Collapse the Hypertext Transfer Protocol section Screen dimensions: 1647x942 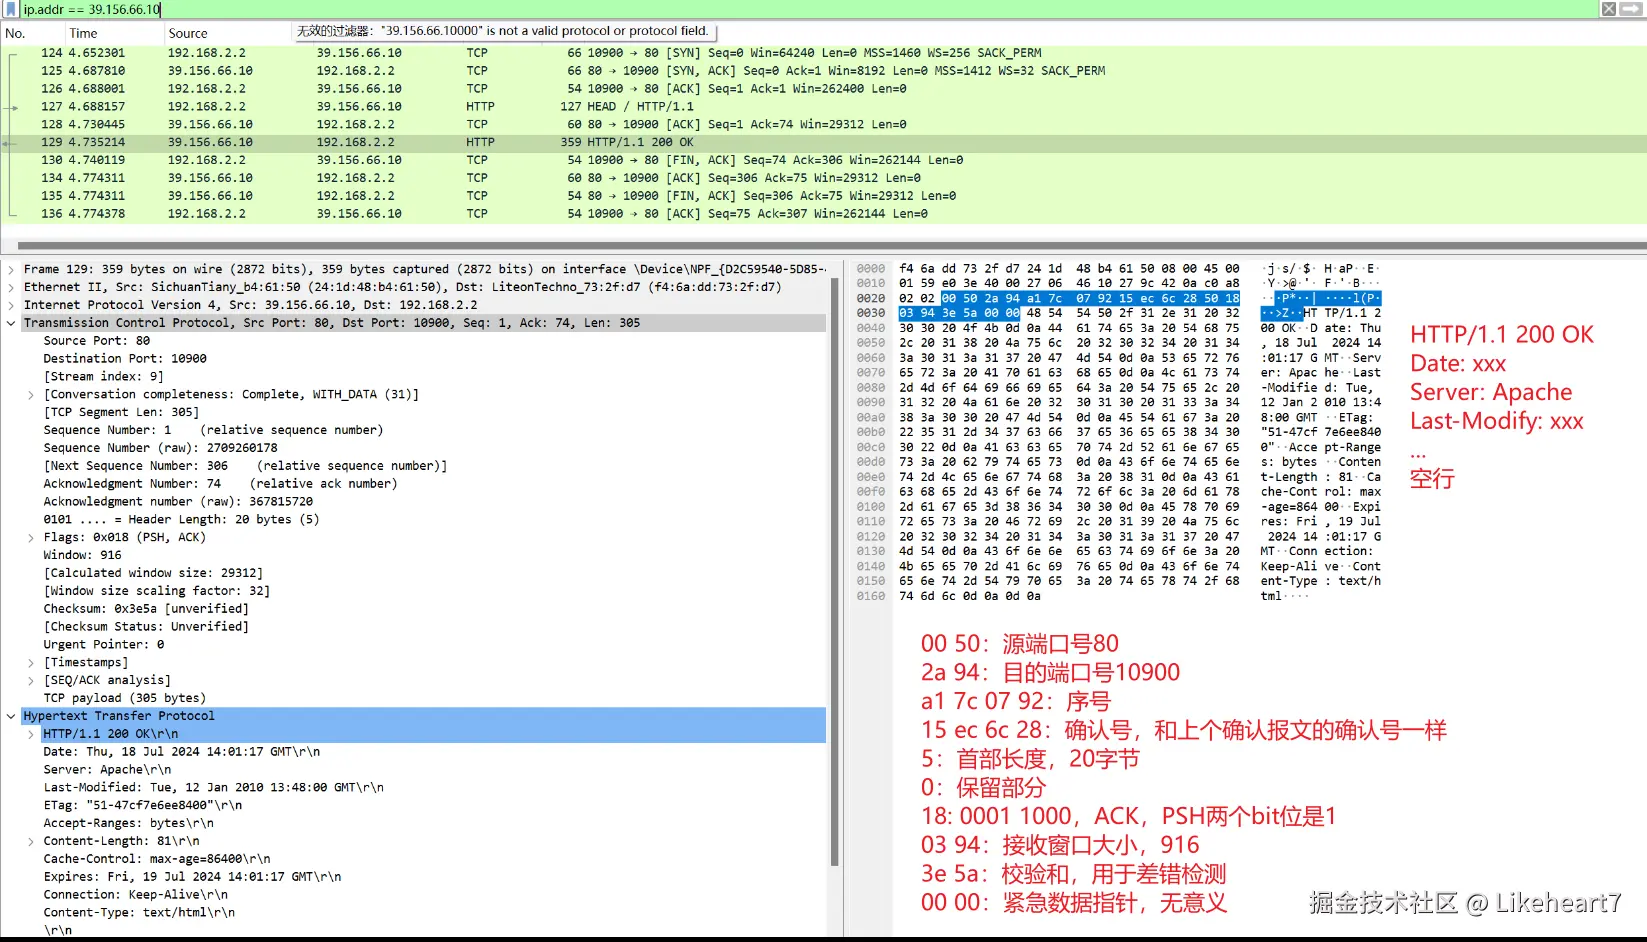[11, 716]
